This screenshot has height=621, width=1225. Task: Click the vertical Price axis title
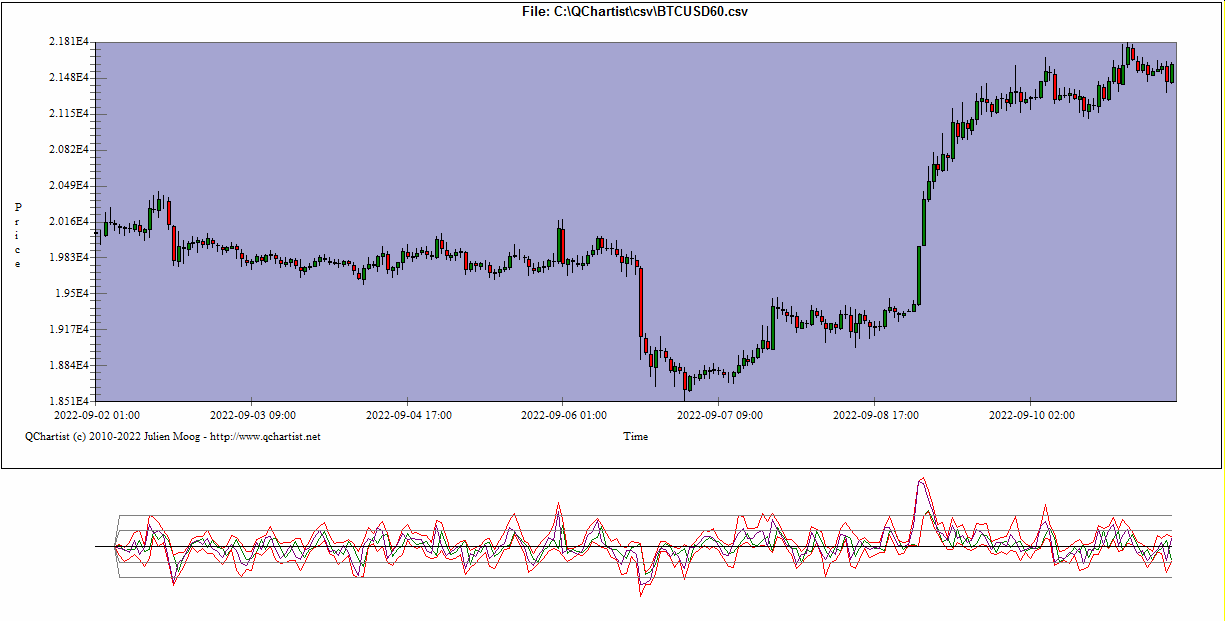click(x=17, y=235)
